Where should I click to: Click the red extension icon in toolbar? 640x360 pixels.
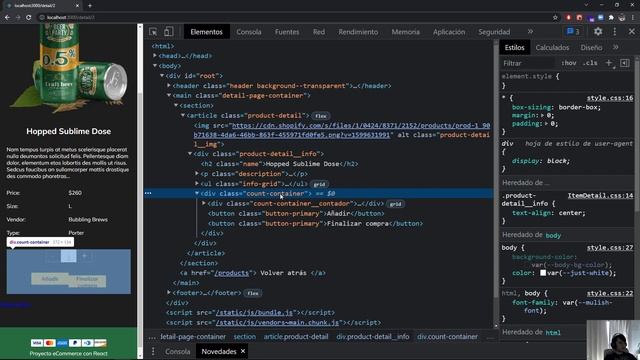pyautogui.click(x=569, y=17)
